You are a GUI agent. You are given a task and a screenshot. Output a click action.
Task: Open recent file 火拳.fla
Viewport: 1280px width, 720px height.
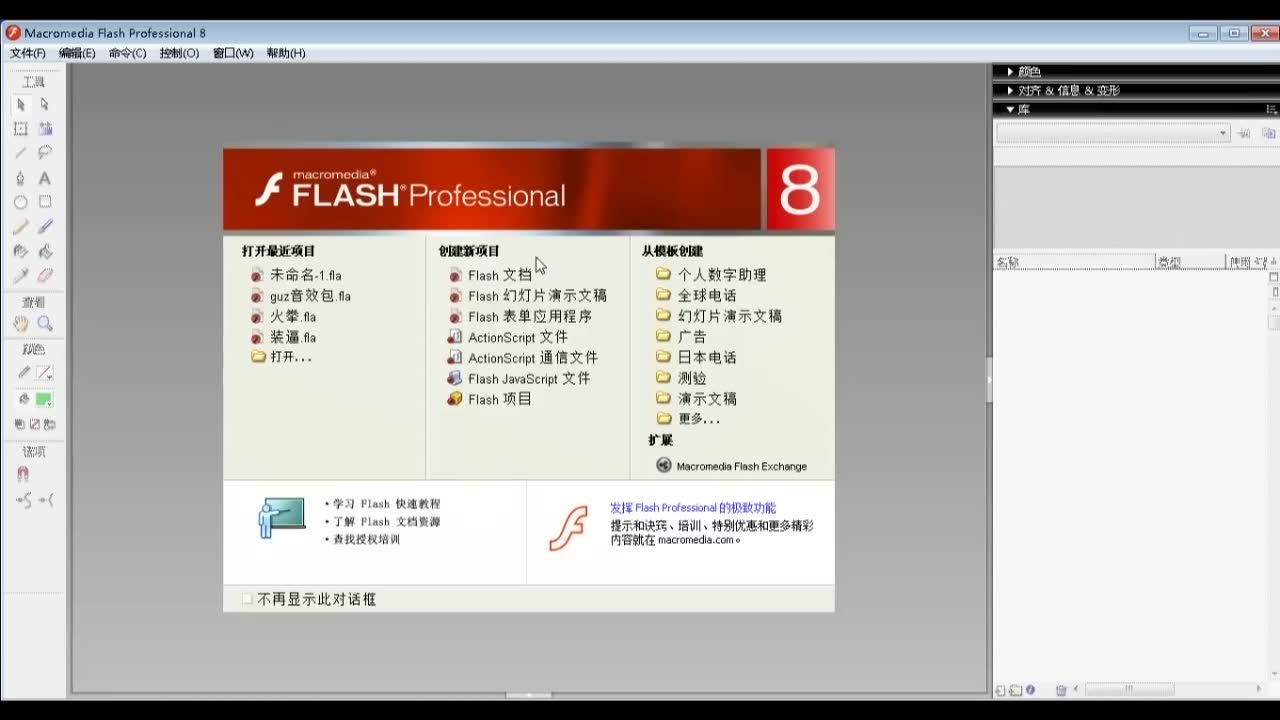pos(283,317)
